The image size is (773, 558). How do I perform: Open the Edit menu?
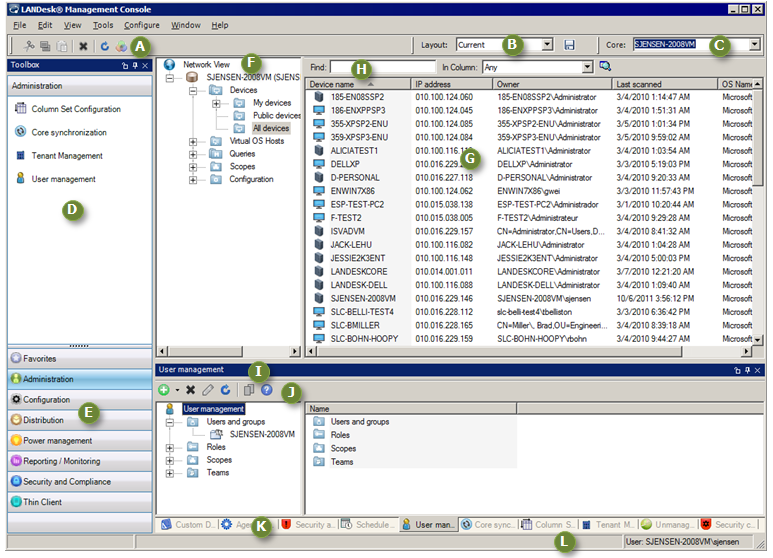(x=45, y=25)
